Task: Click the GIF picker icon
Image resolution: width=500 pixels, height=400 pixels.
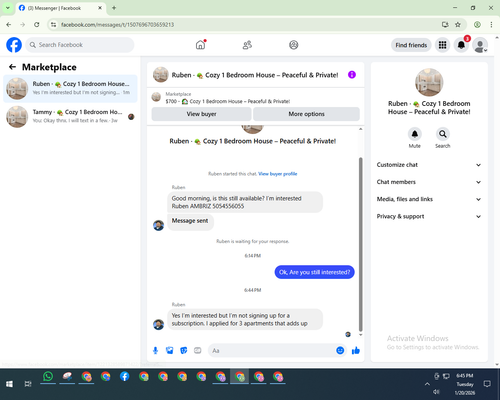Action: [198, 350]
